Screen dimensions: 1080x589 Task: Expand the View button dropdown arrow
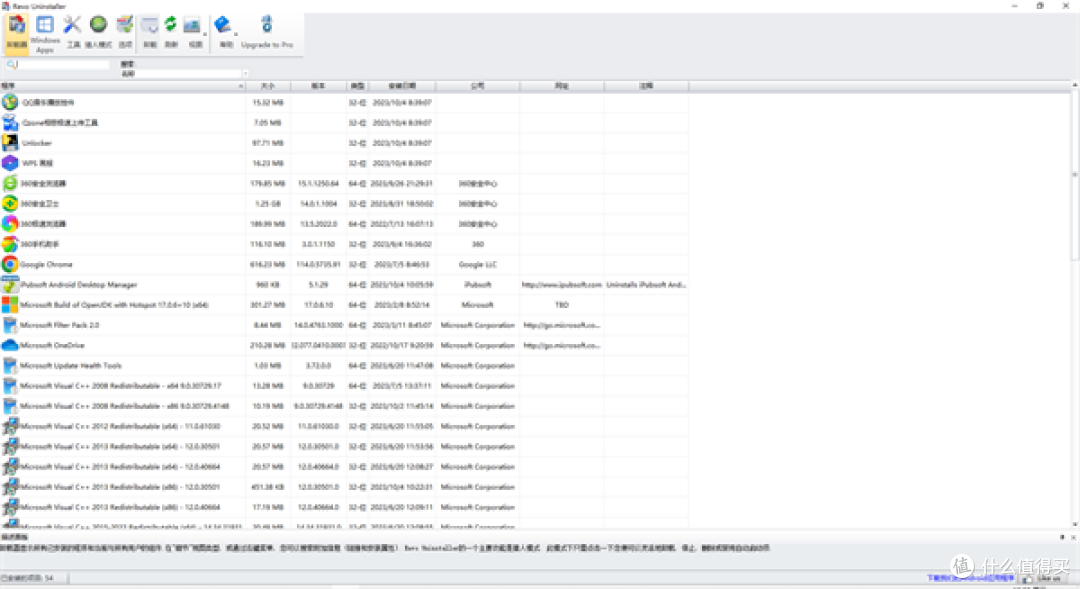205,33
